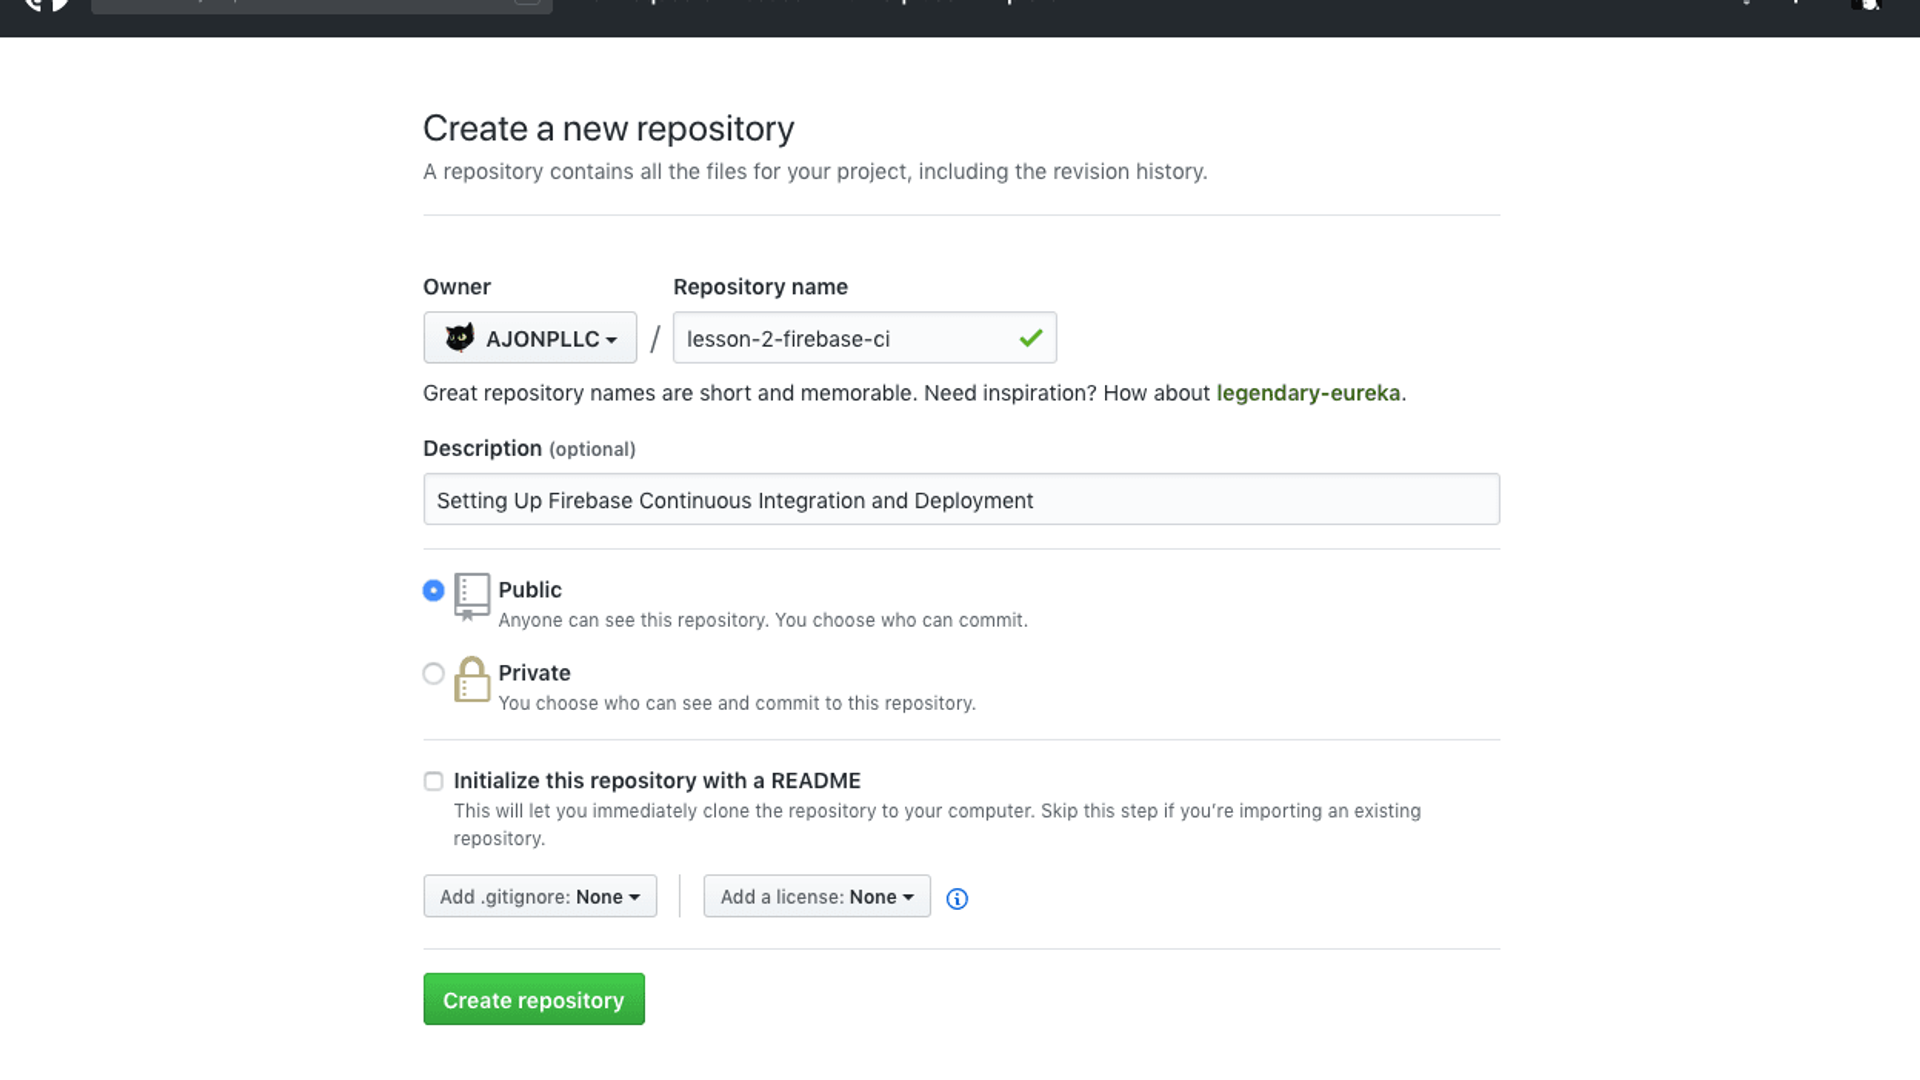Expand the Add .gitignore dropdown
This screenshot has height=1080, width=1920.
[x=540, y=897]
